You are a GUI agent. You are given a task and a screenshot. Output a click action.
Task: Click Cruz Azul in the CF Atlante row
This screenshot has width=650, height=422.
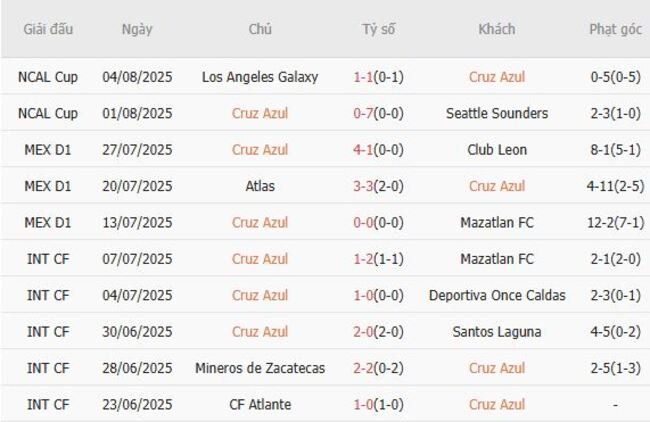coord(497,405)
